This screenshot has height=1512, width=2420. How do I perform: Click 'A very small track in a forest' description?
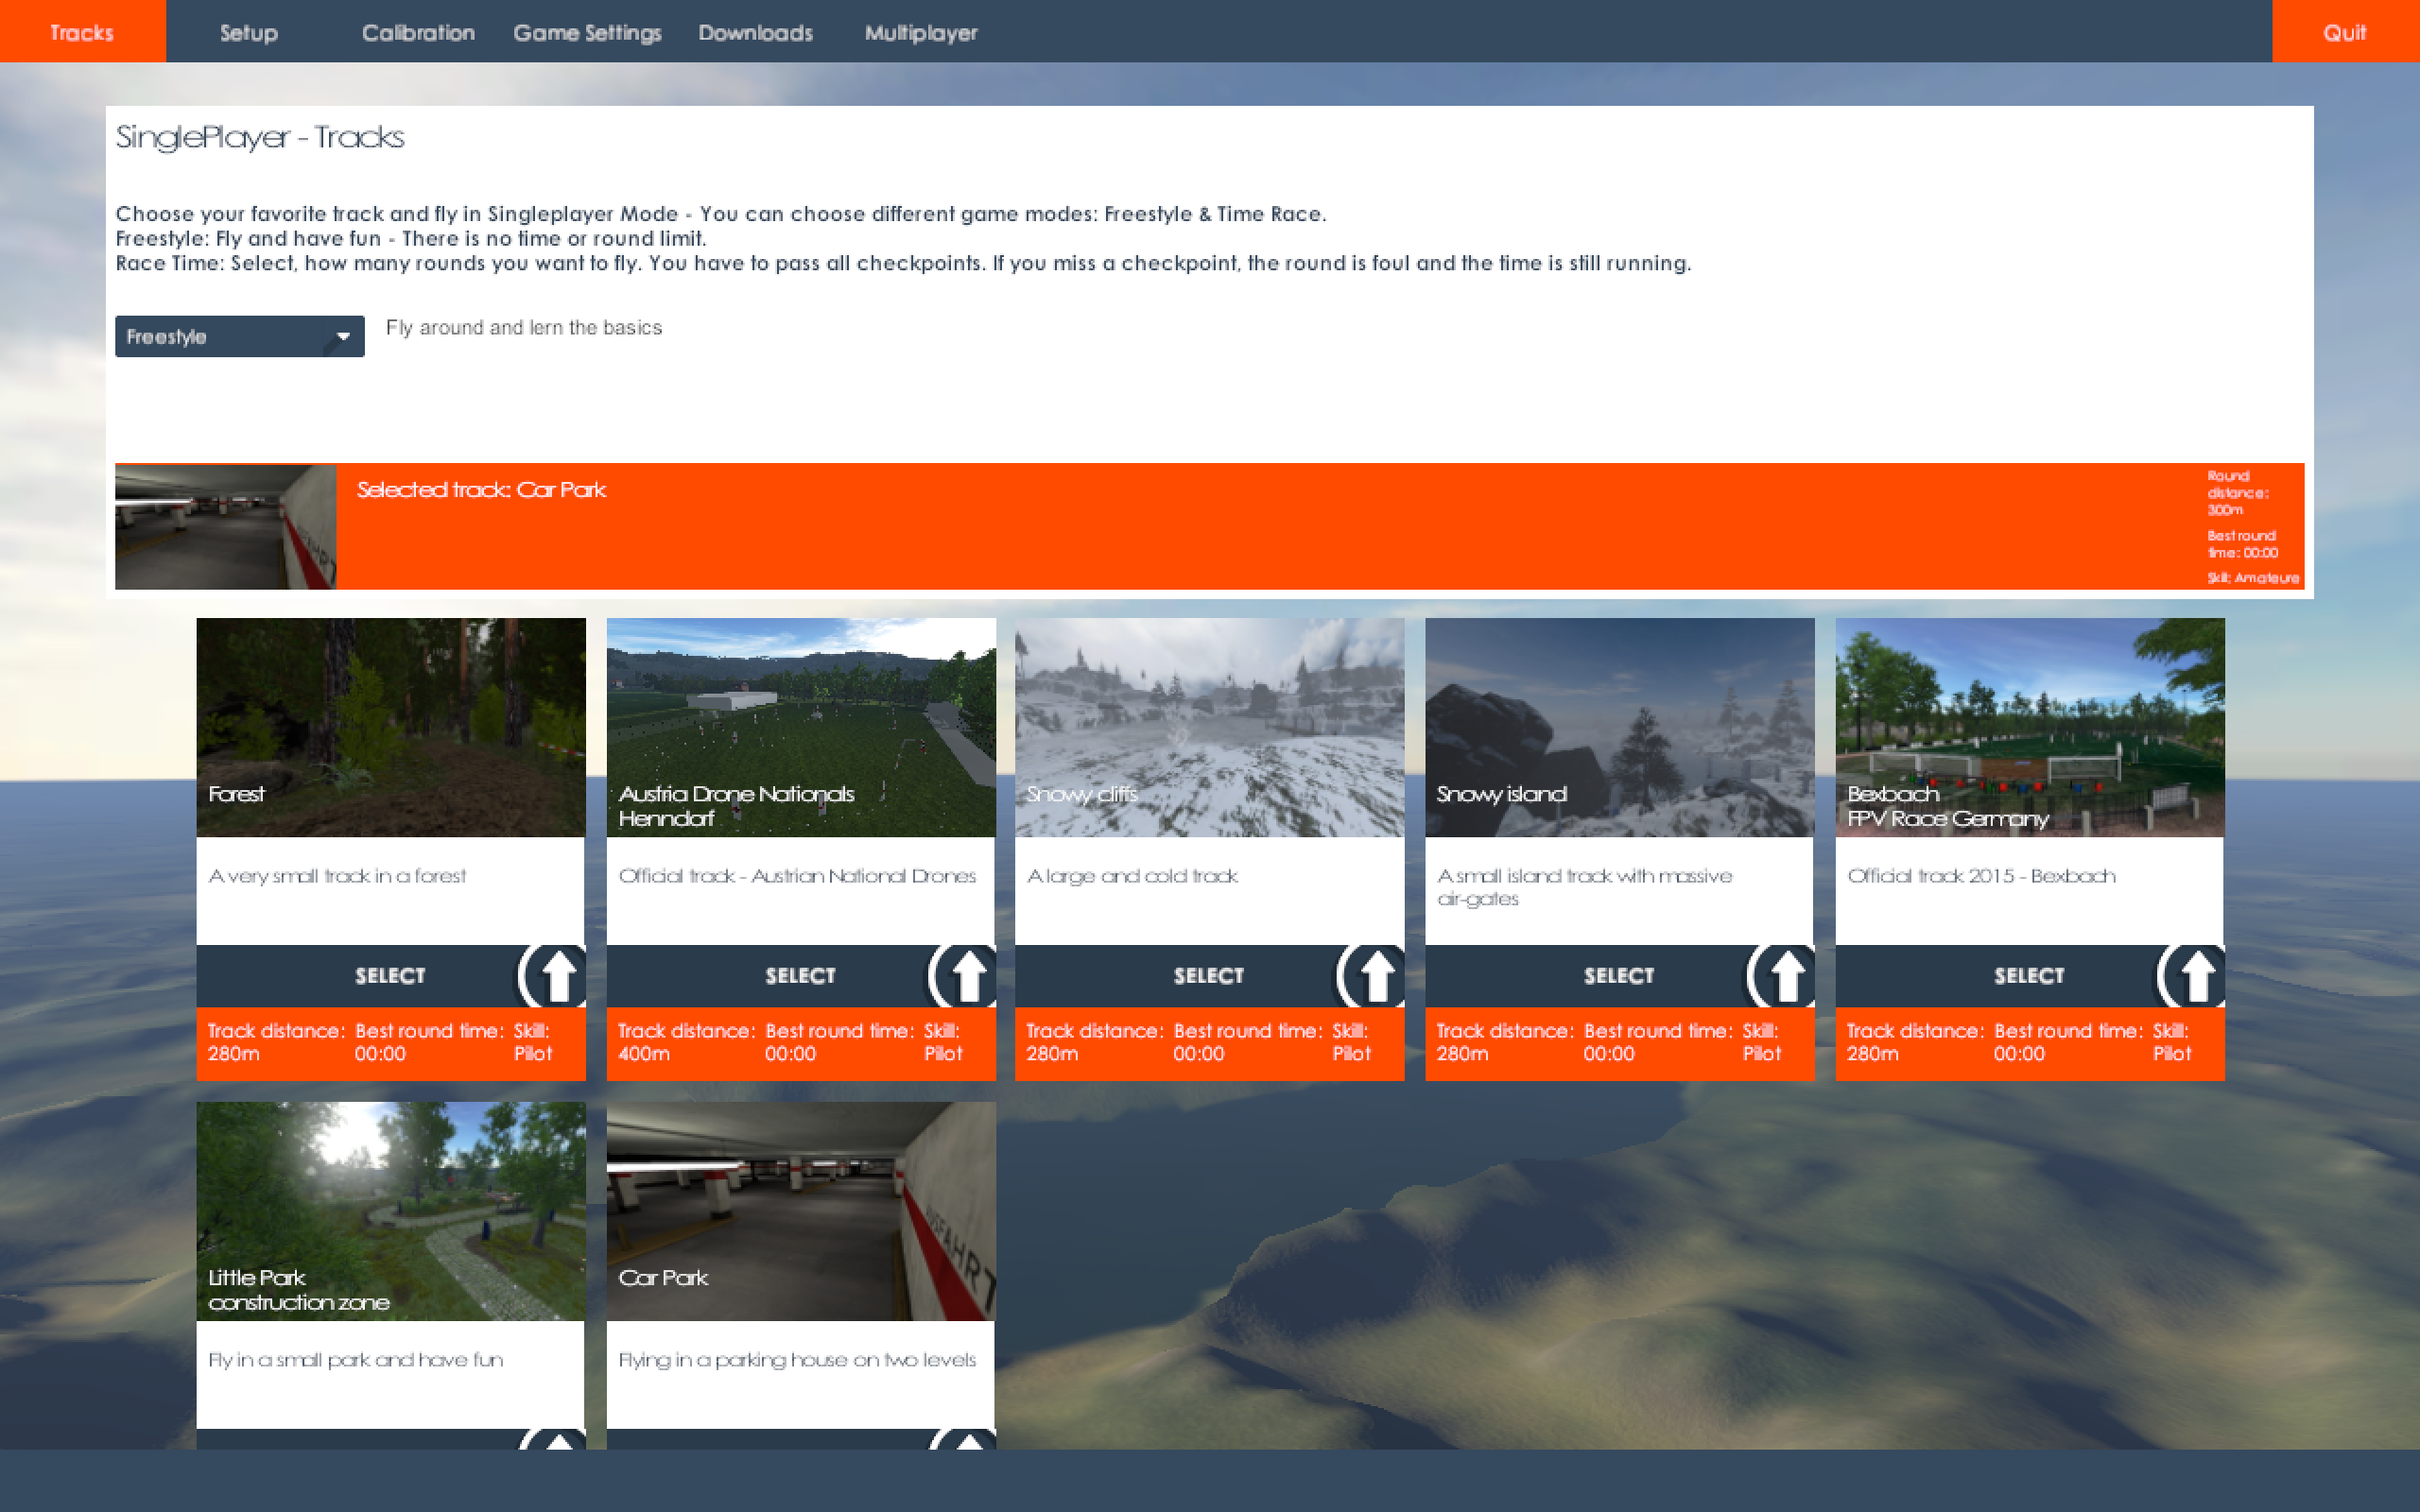(337, 876)
